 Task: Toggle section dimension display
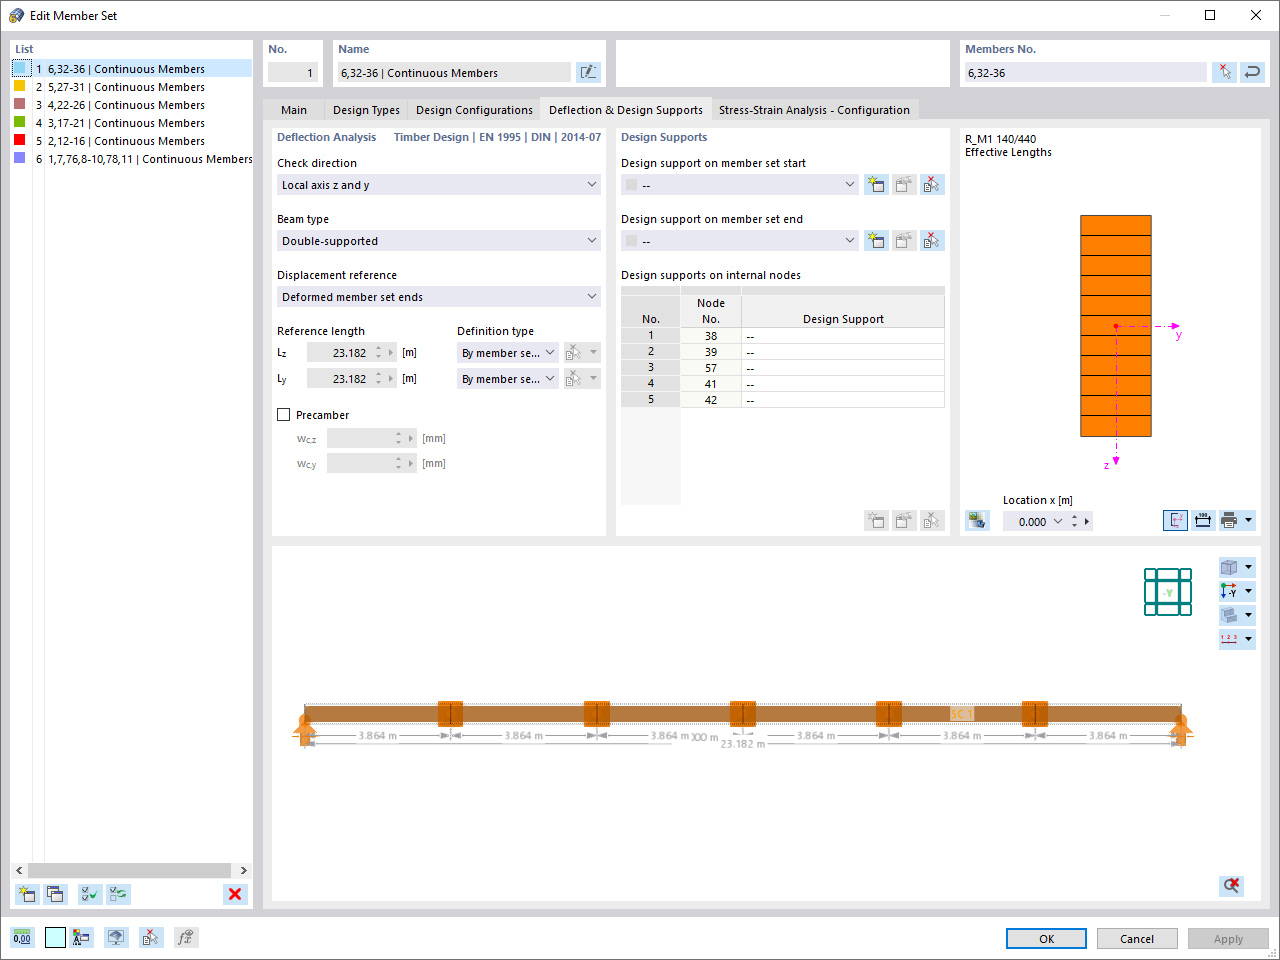tap(1203, 520)
